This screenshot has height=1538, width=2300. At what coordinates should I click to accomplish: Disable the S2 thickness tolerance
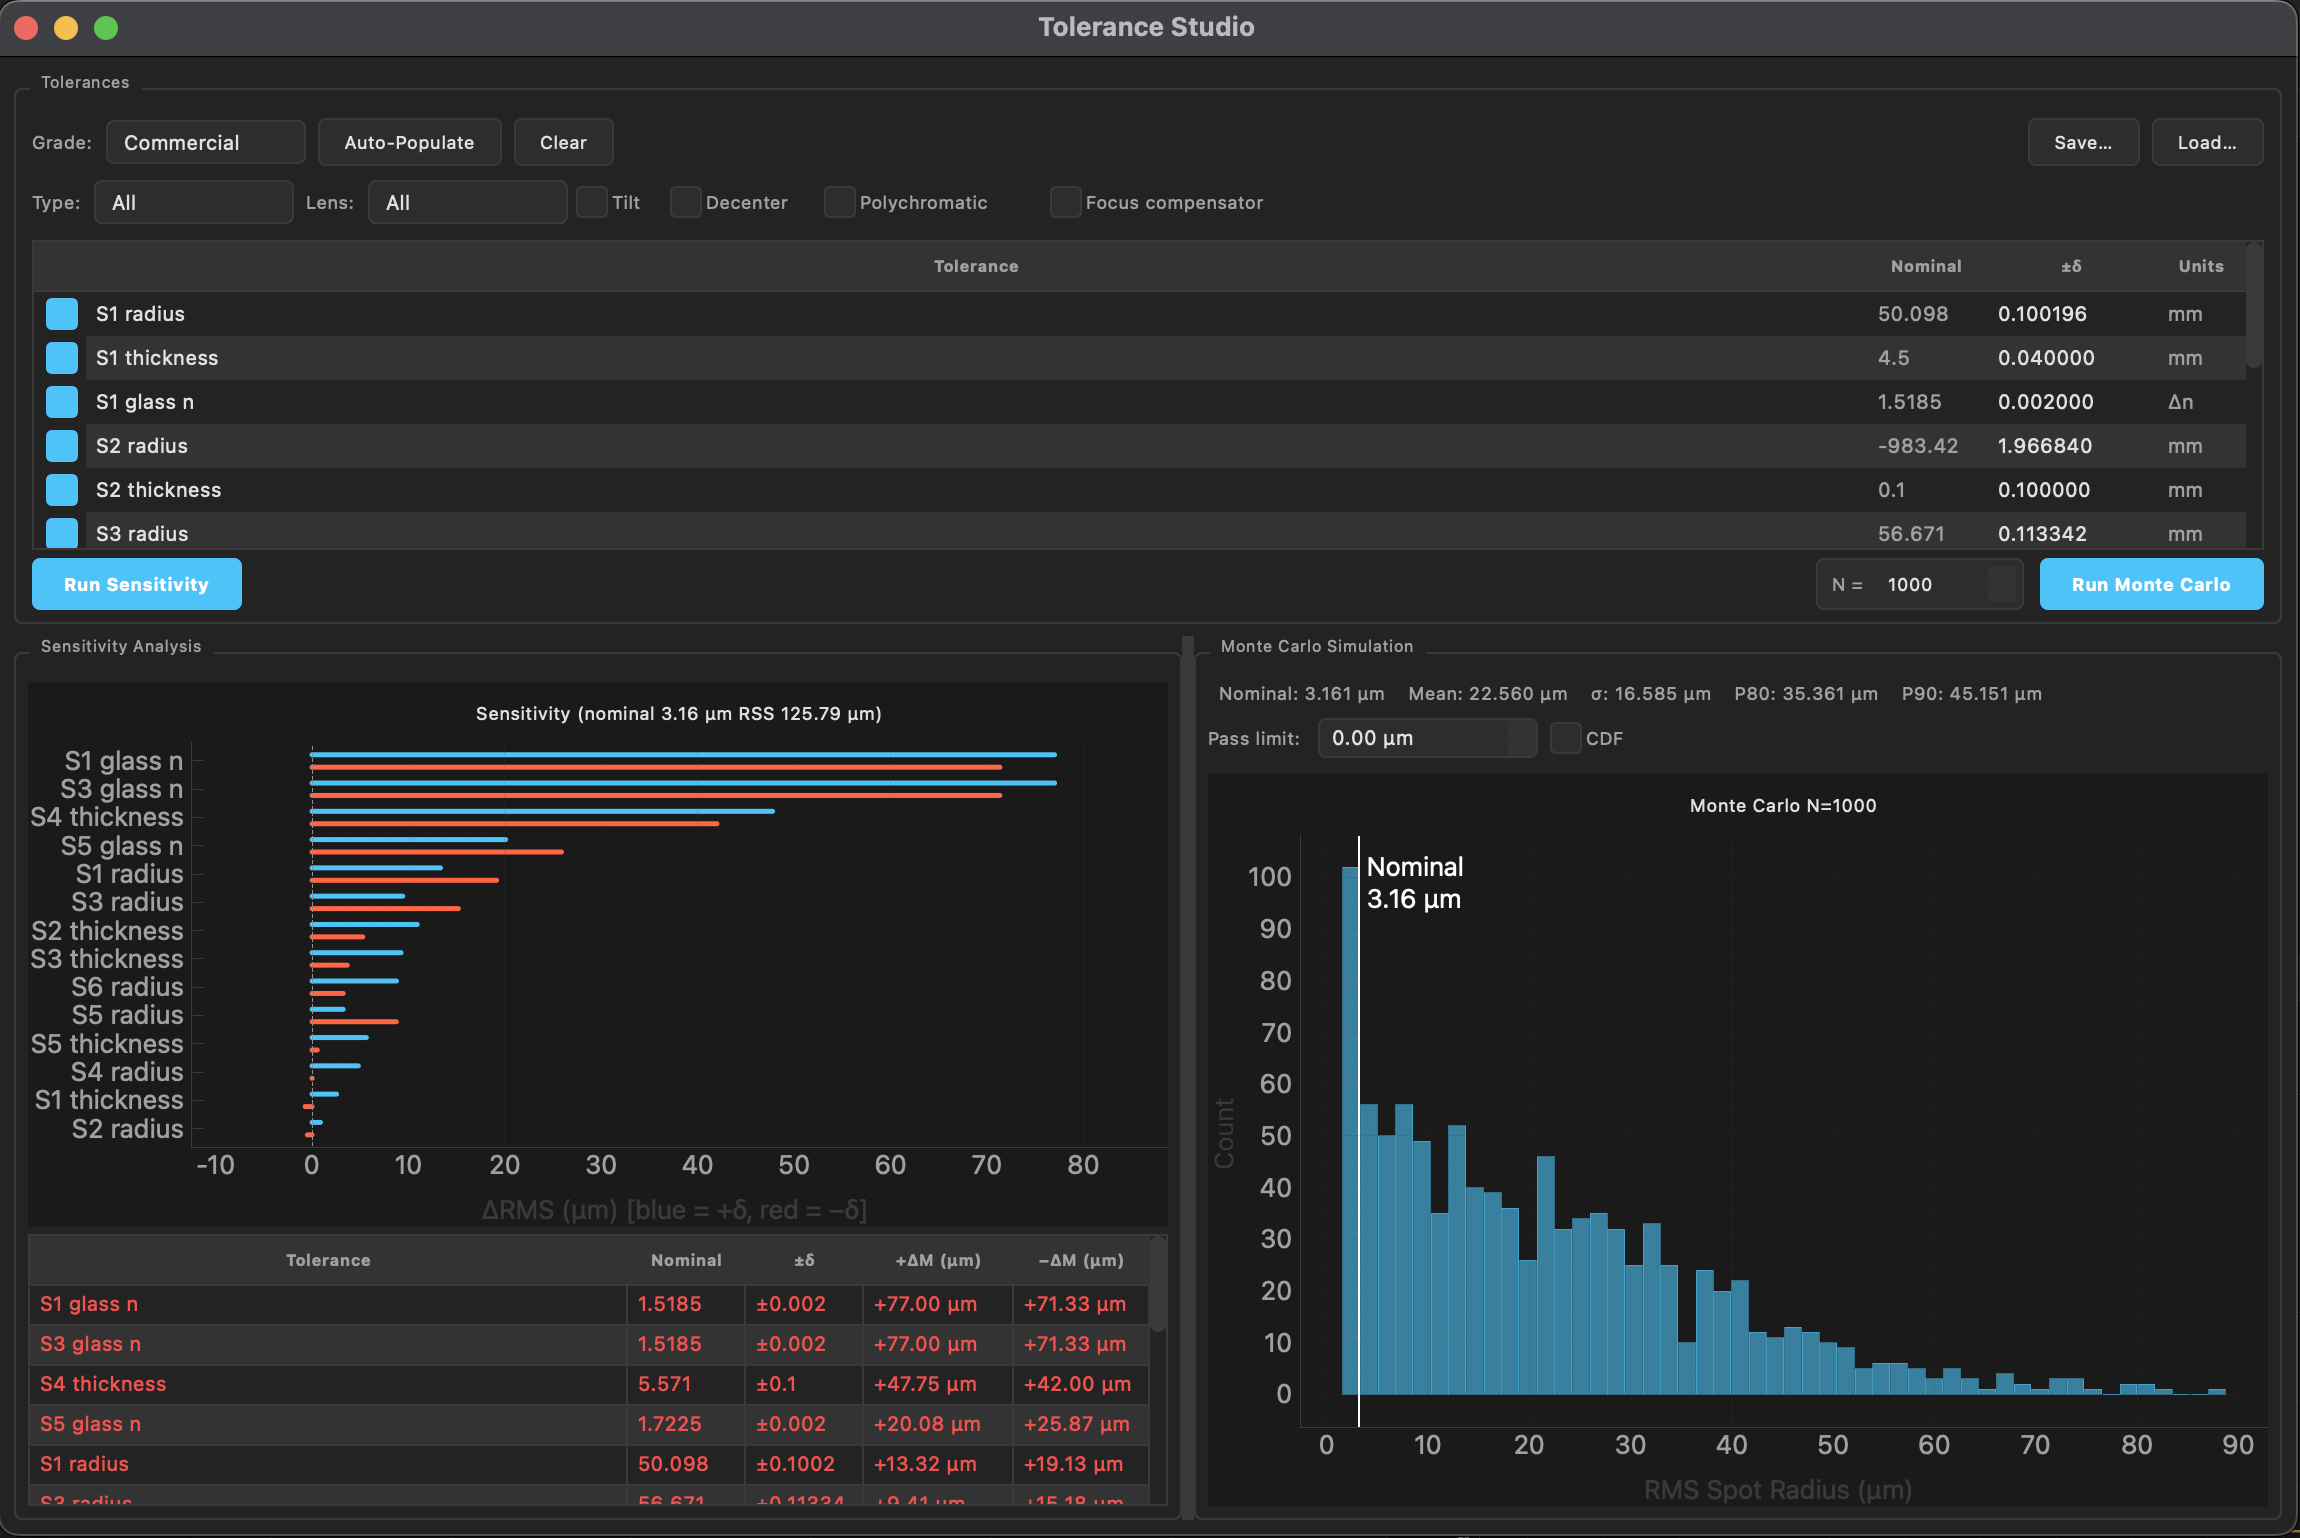[61, 489]
